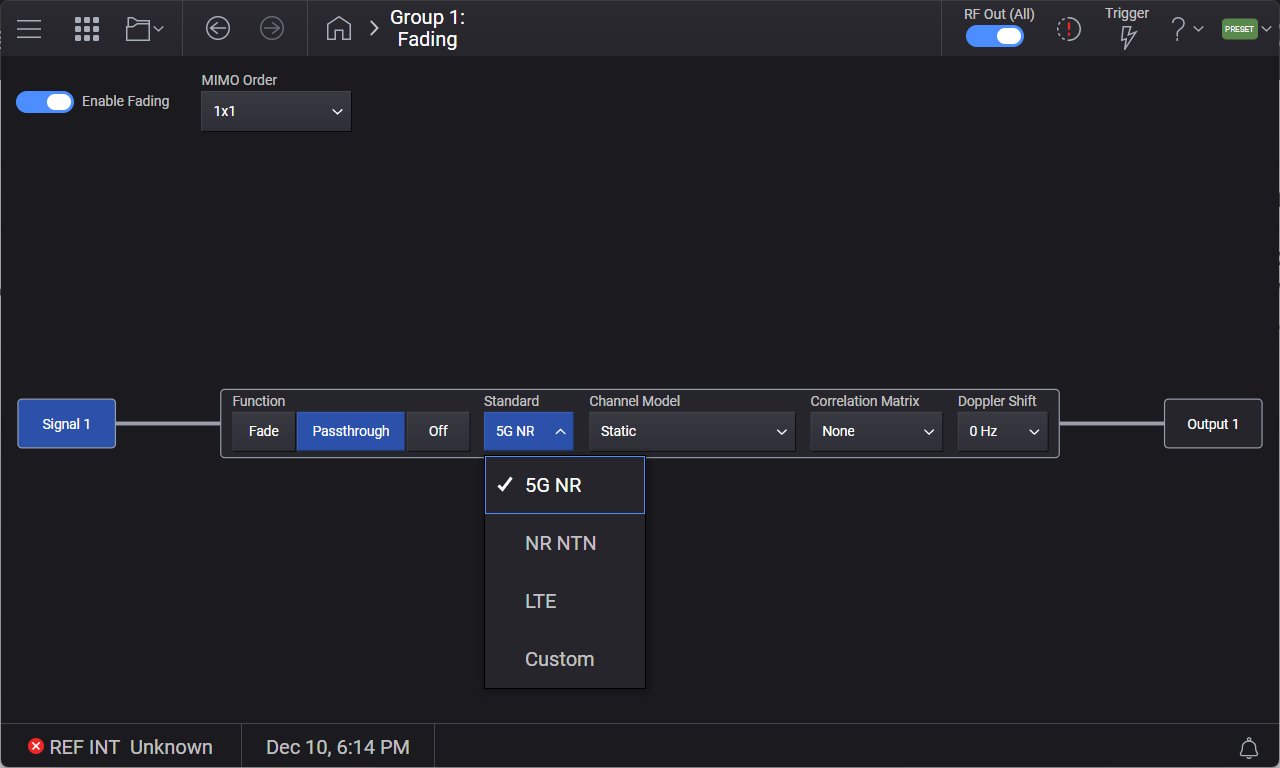The height and width of the screenshot is (768, 1280).
Task: Choose NR NTN from Standard list
Action: 561,544
